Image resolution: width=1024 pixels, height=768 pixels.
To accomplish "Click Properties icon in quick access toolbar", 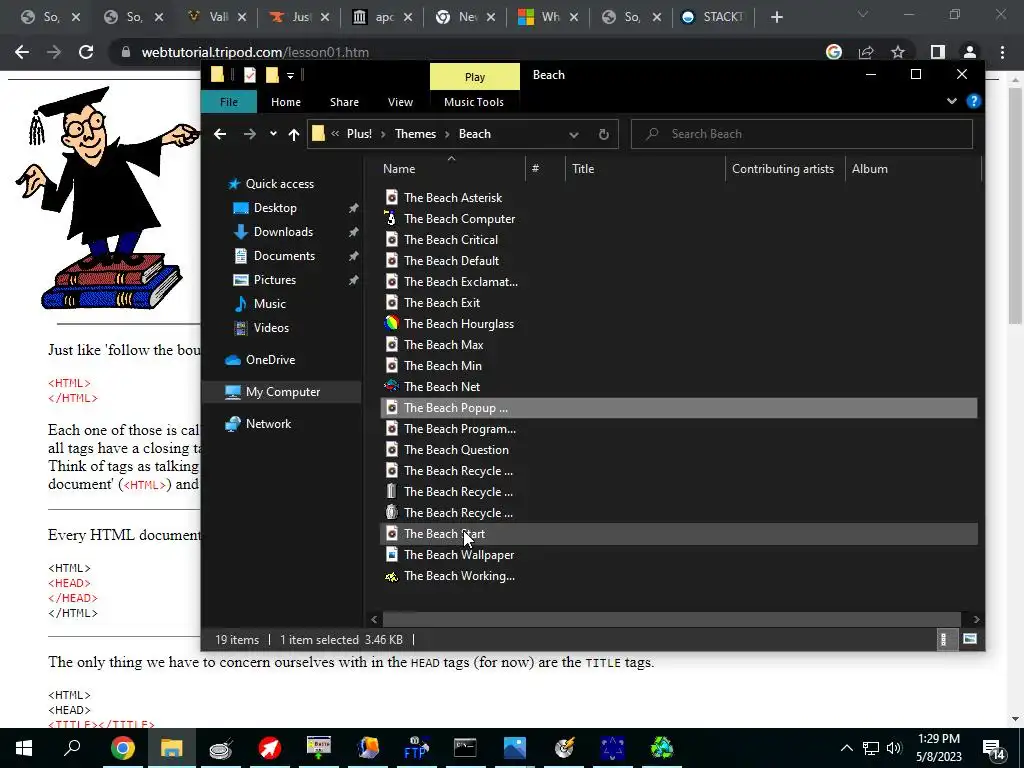I will coord(249,75).
